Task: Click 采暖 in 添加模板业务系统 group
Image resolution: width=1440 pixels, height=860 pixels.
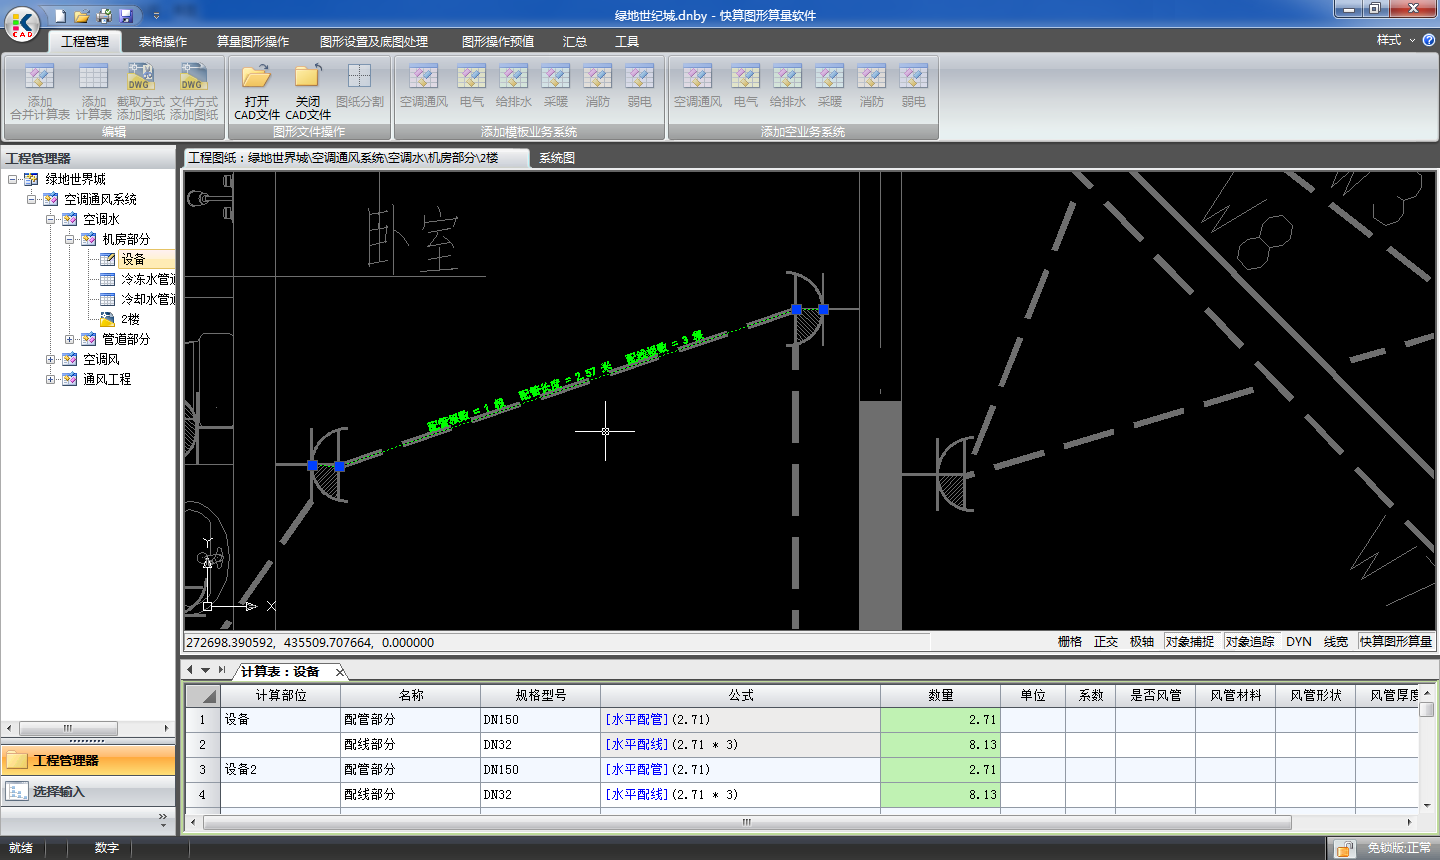Action: click(556, 87)
